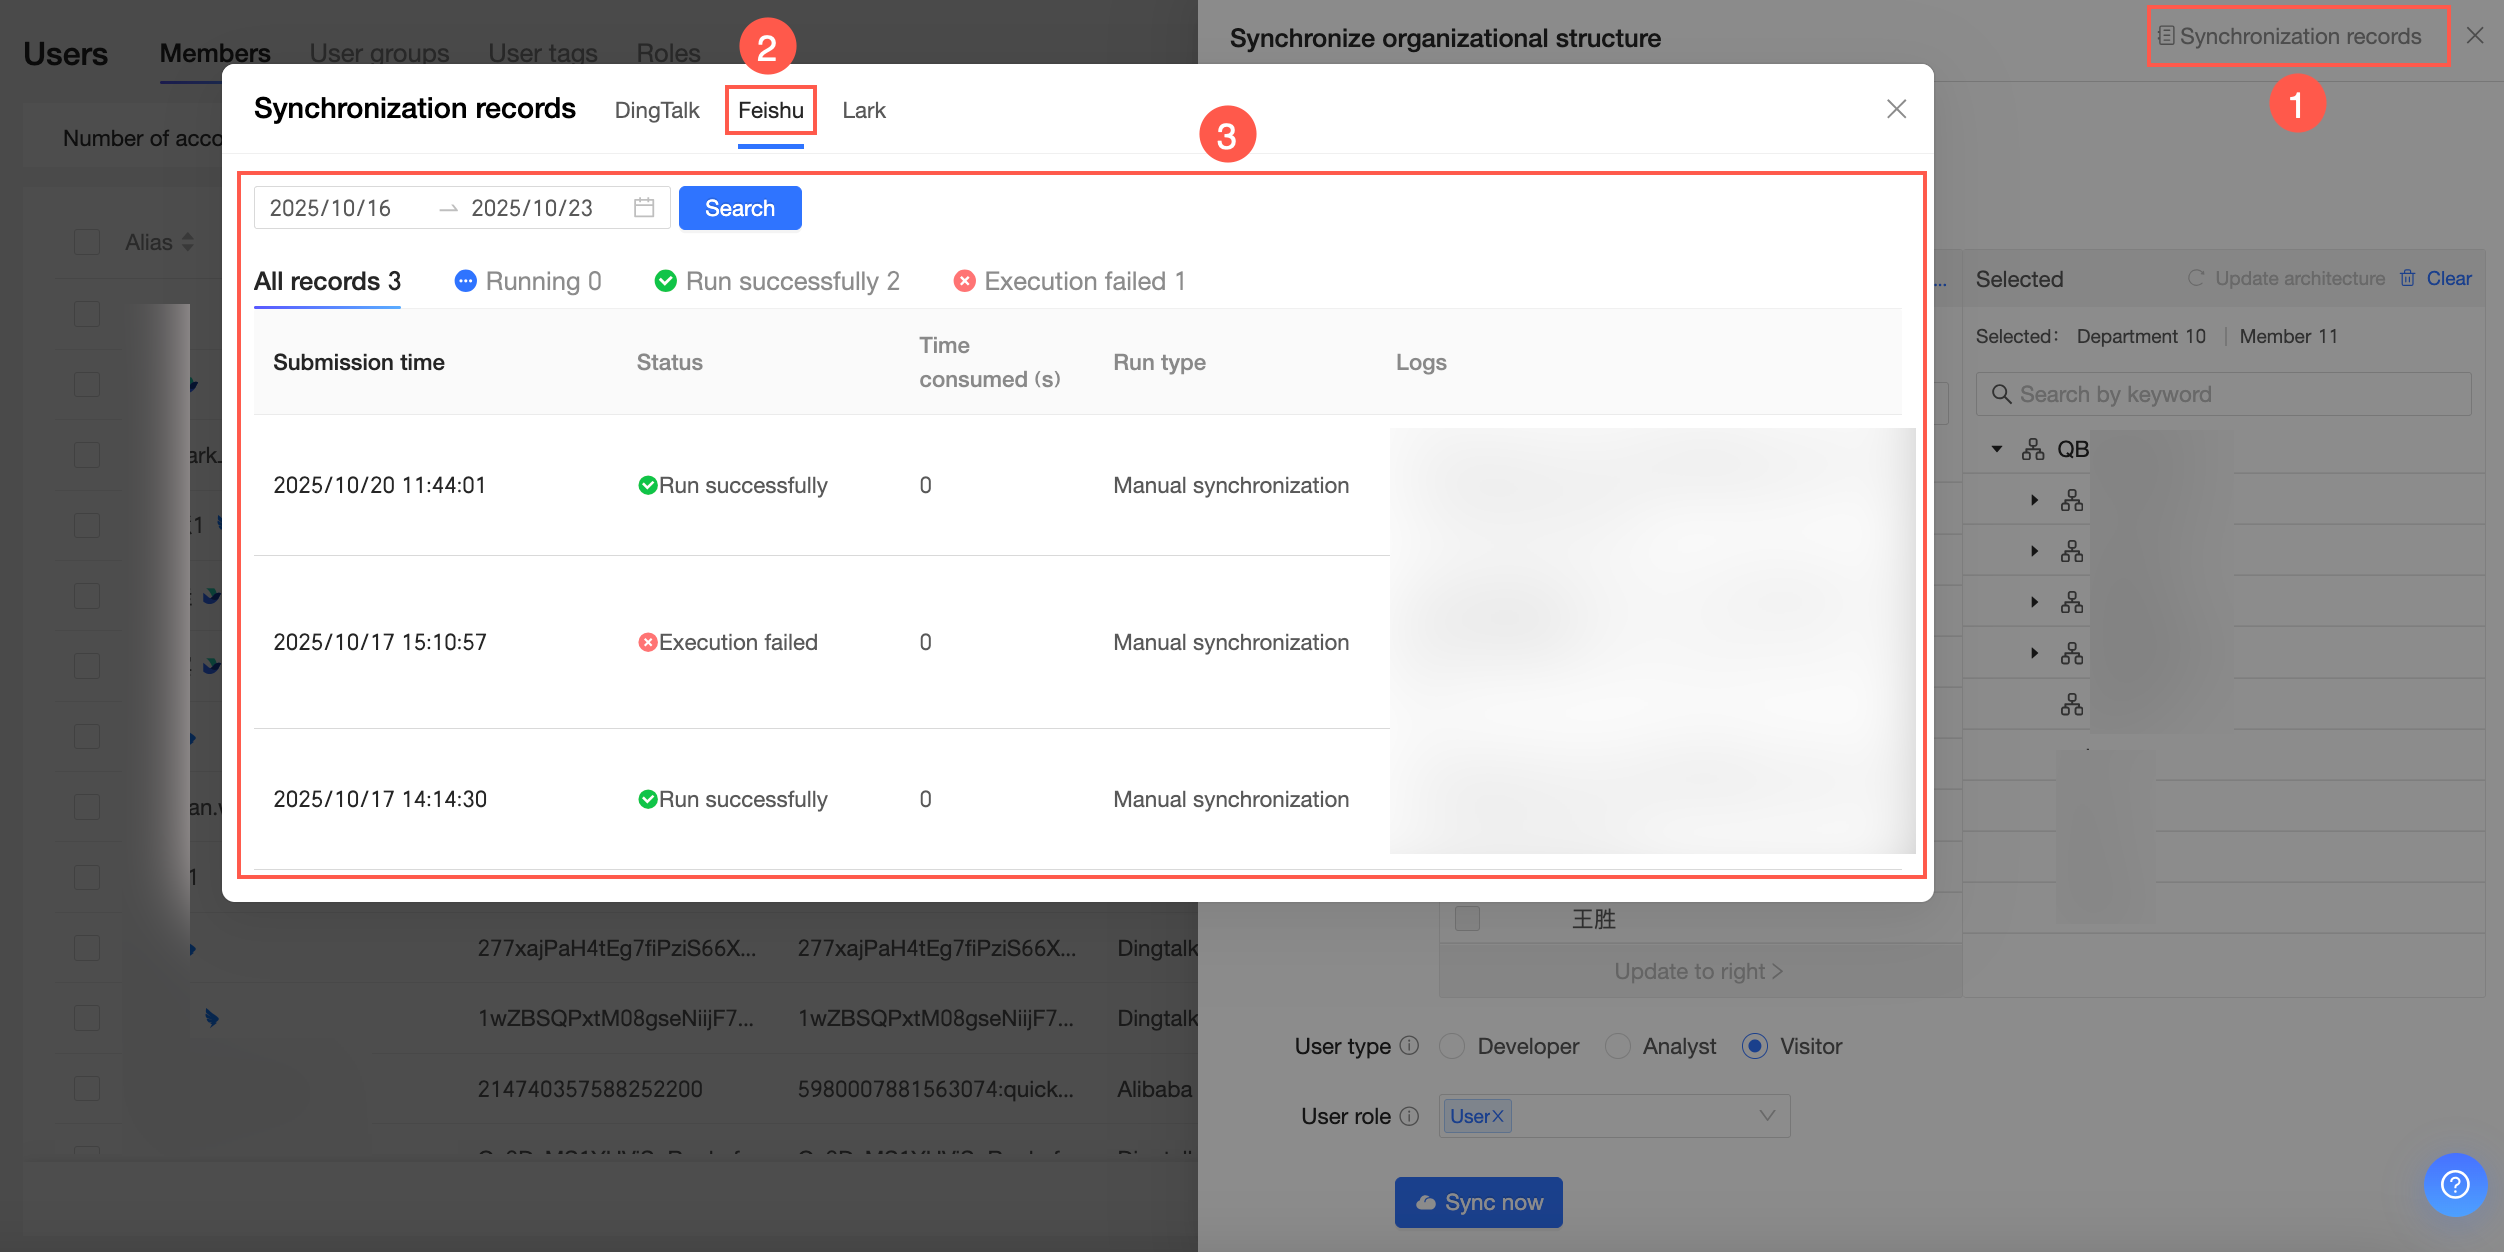The height and width of the screenshot is (1252, 2504).
Task: Click the calendar icon in date range
Action: (644, 208)
